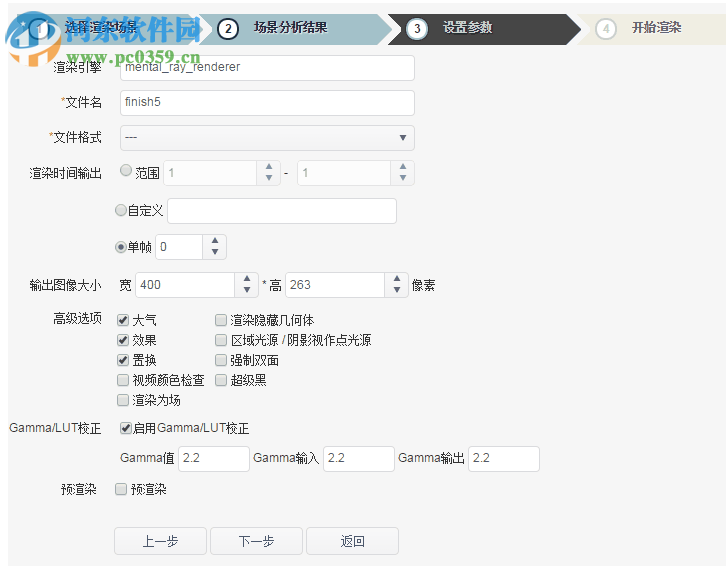Click the 渲染引擎 input field

267,68
